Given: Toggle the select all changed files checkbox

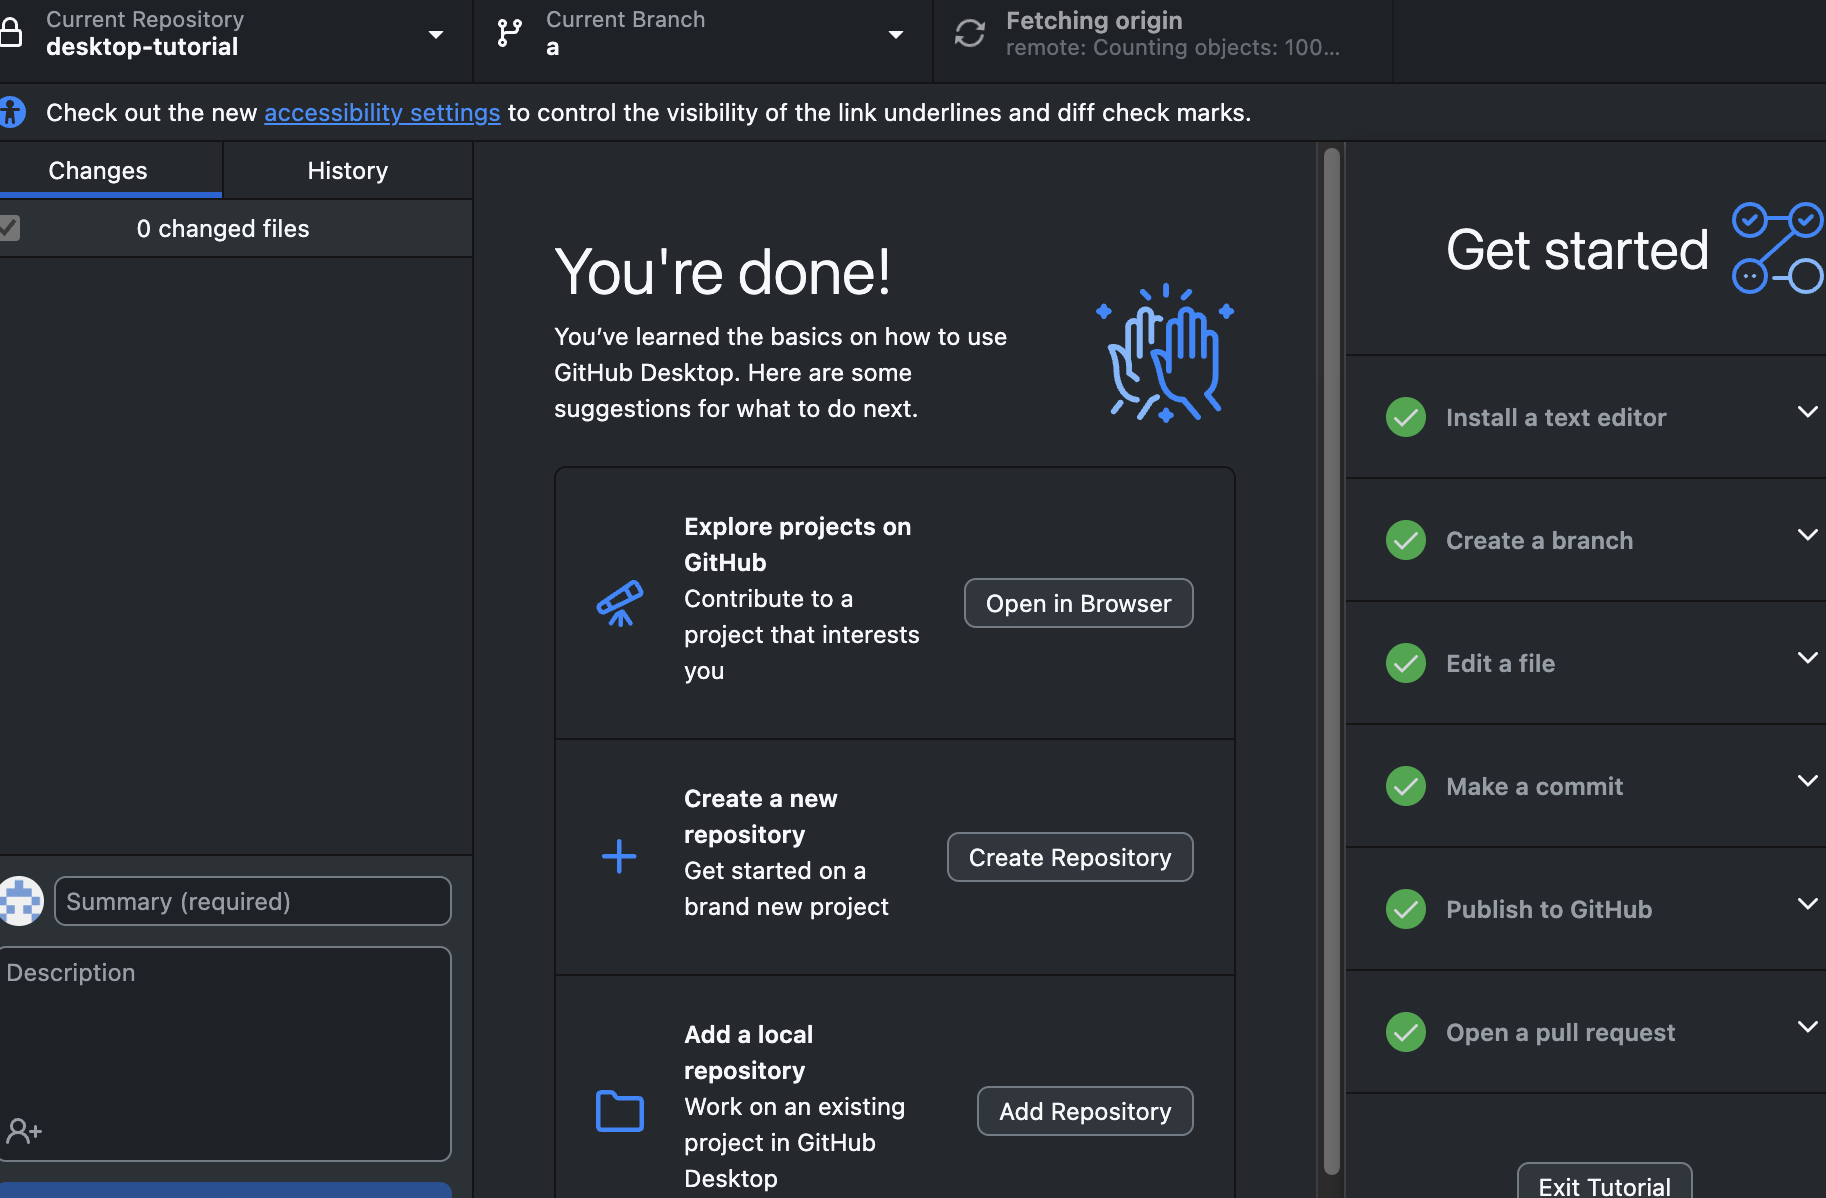Looking at the screenshot, I should coord(9,228).
